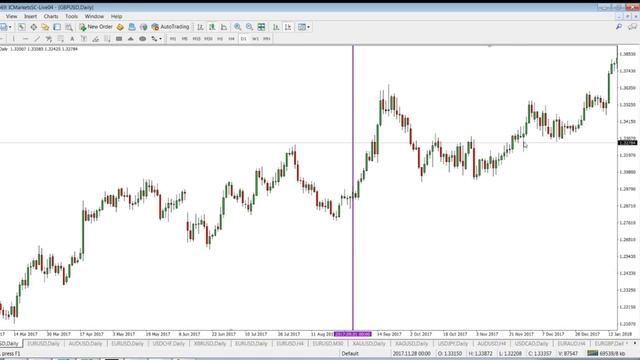Switch timeframe to H1
The height and width of the screenshot is (360, 640).
coord(220,39)
